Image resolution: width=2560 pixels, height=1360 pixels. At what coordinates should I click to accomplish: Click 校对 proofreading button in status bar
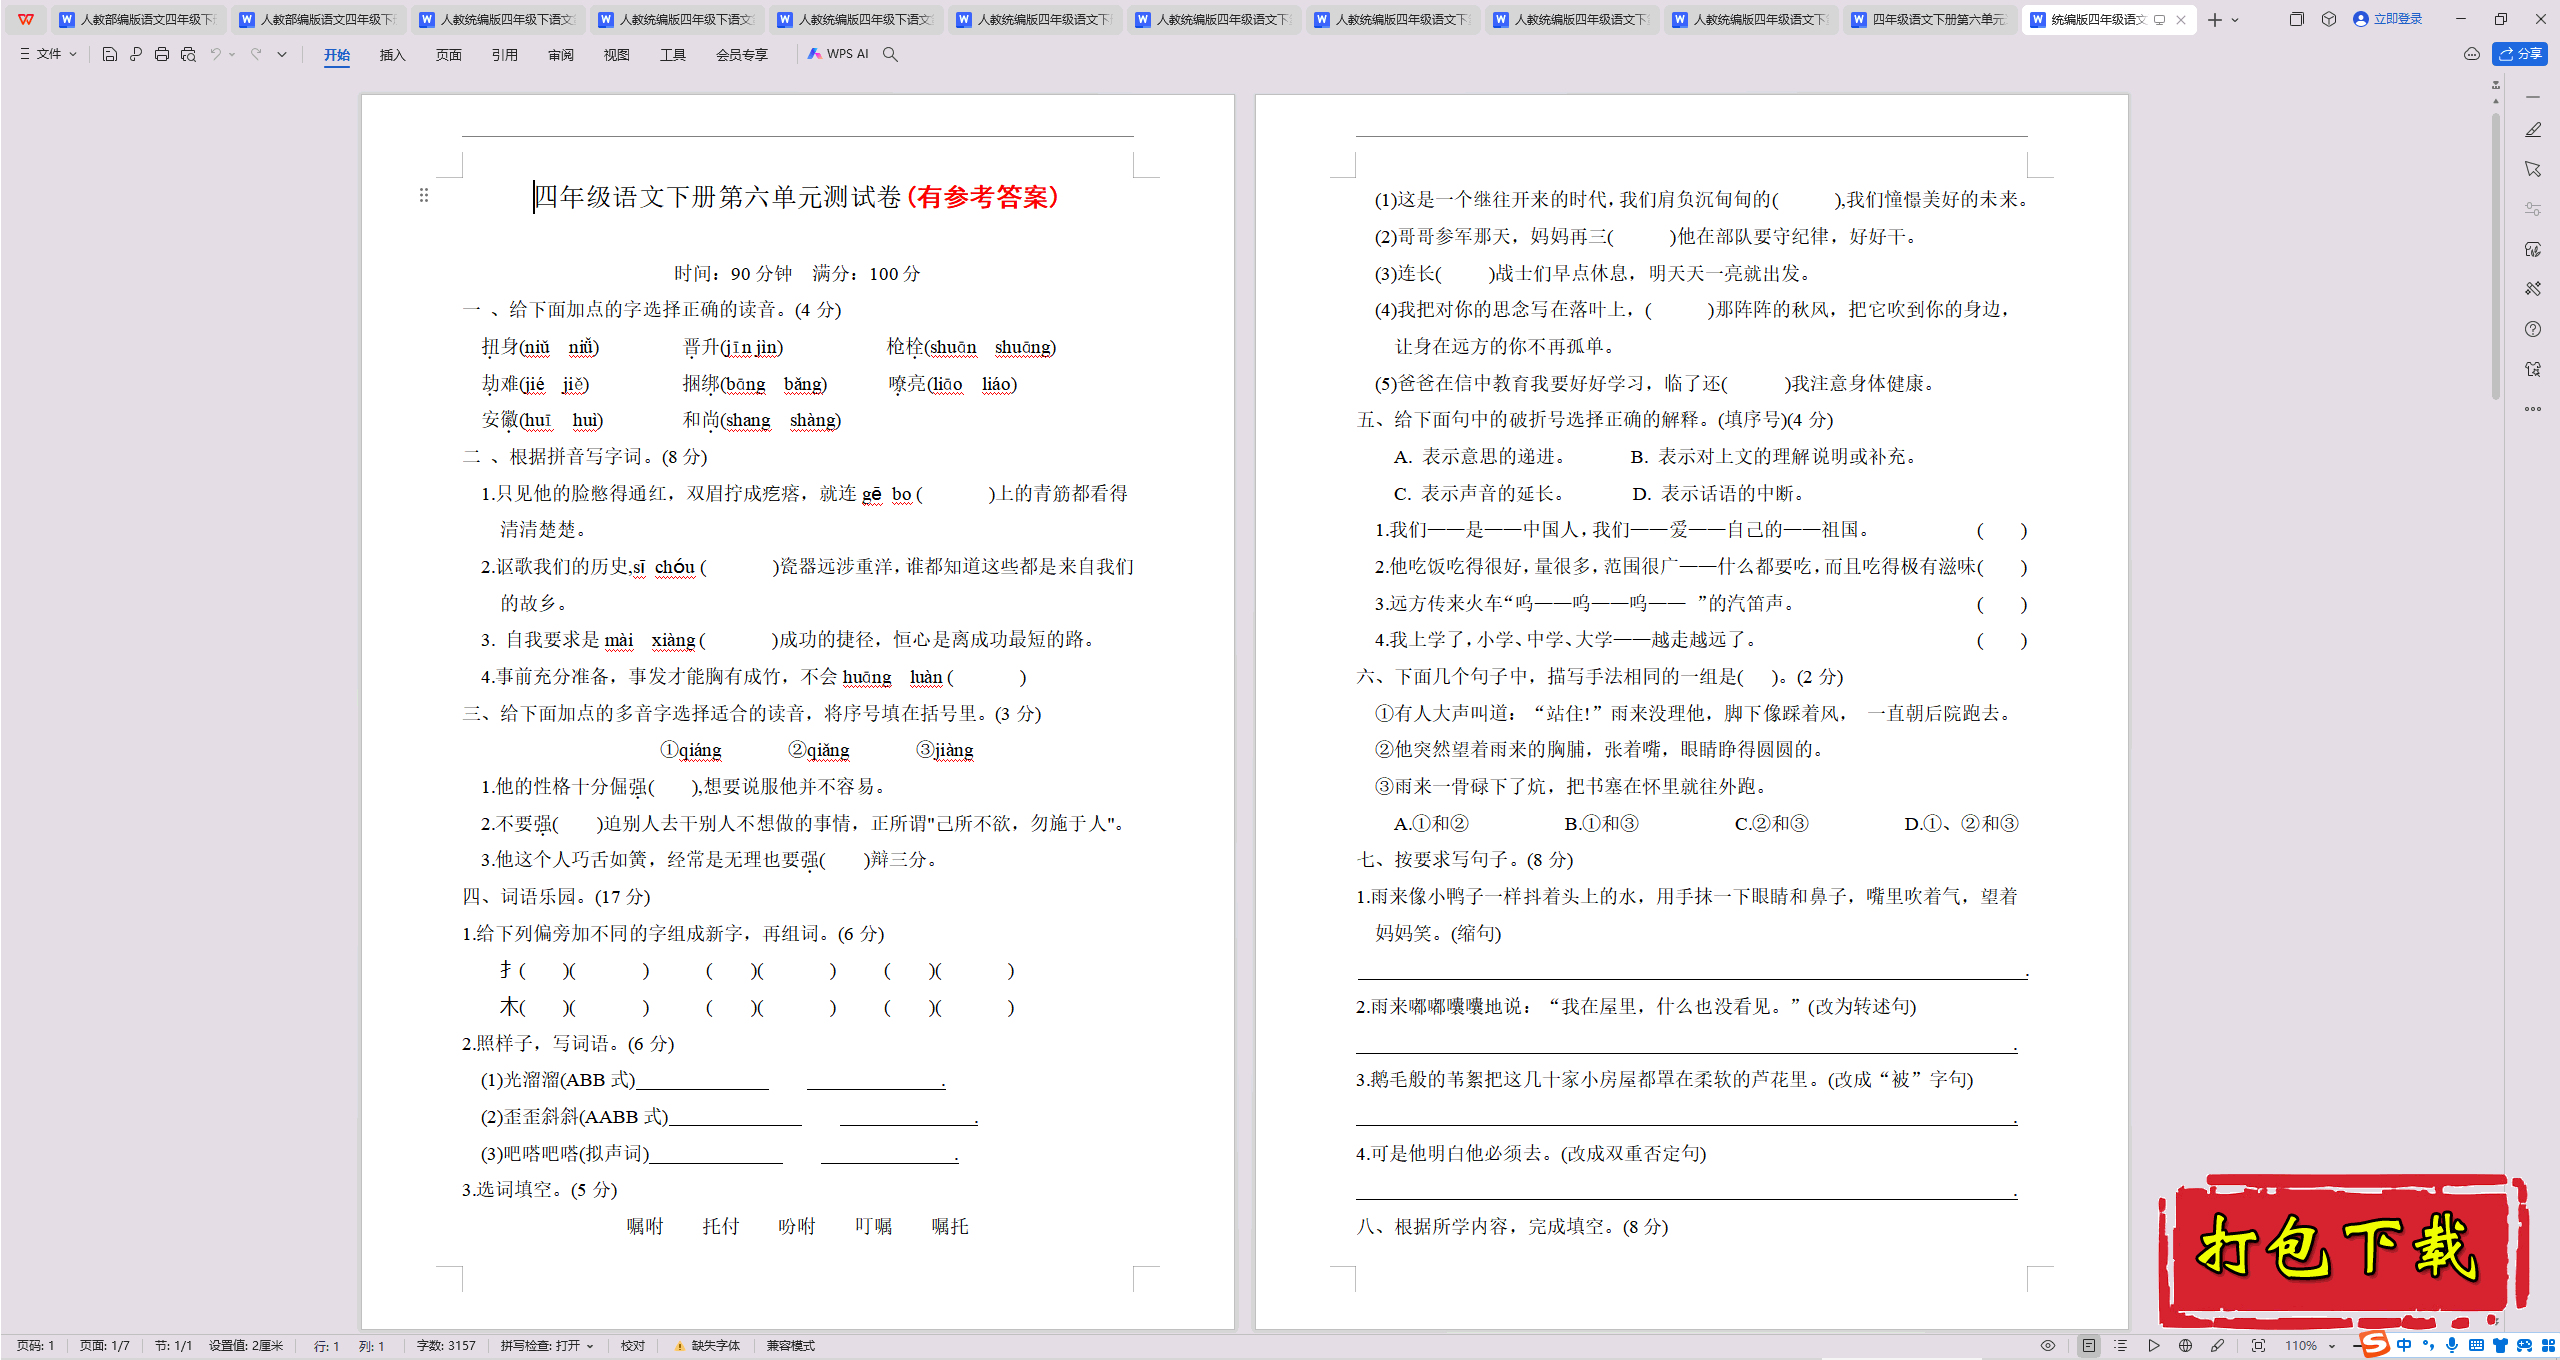(633, 1346)
